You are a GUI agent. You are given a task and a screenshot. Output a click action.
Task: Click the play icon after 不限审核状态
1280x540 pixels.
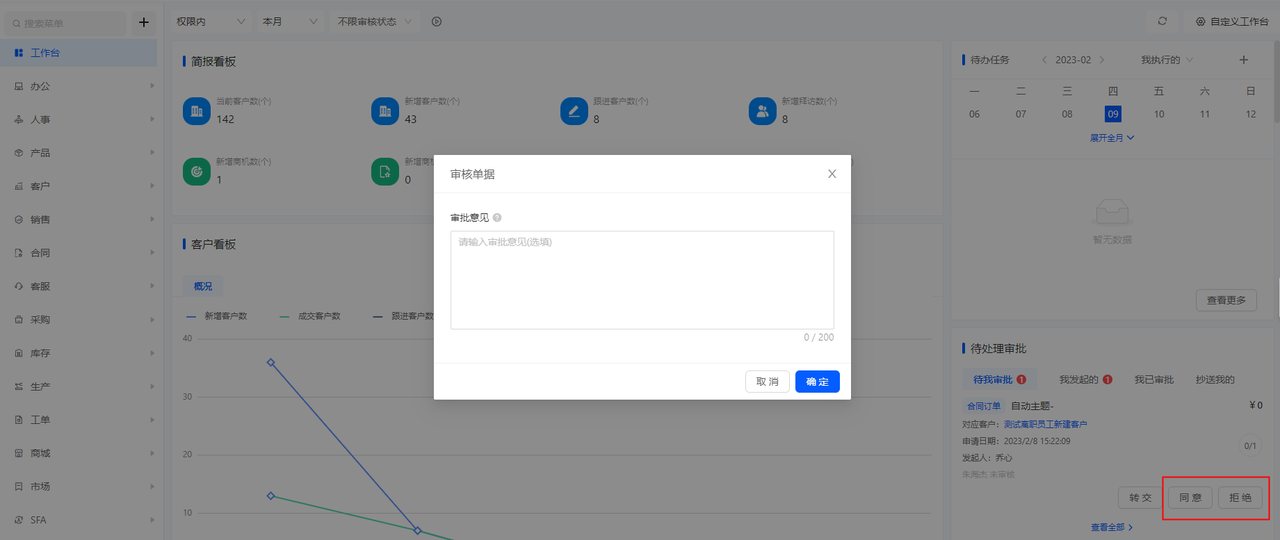click(437, 21)
